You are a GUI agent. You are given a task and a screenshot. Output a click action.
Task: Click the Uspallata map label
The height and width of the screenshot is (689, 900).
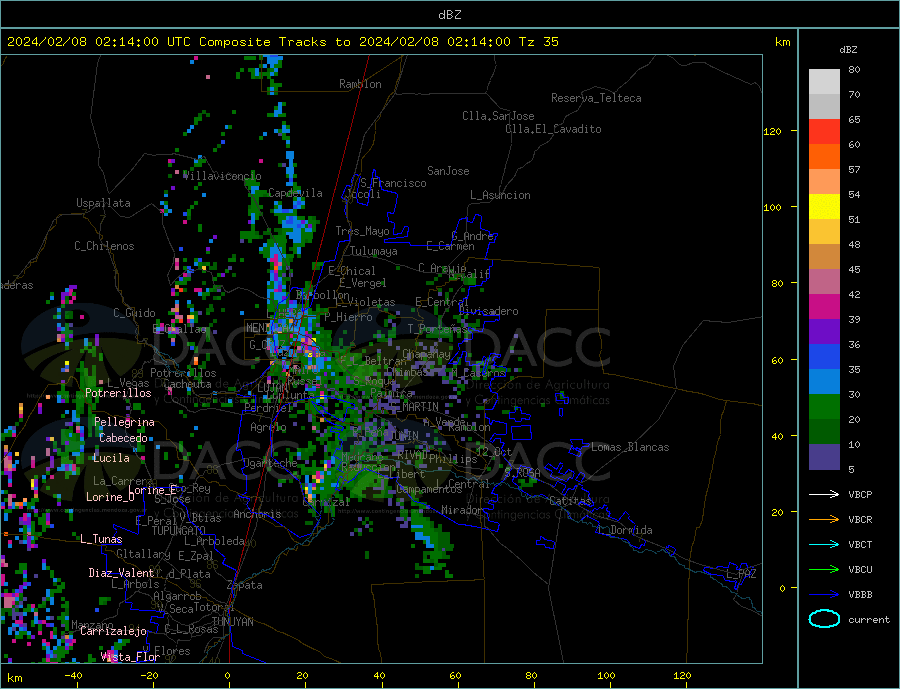[103, 203]
